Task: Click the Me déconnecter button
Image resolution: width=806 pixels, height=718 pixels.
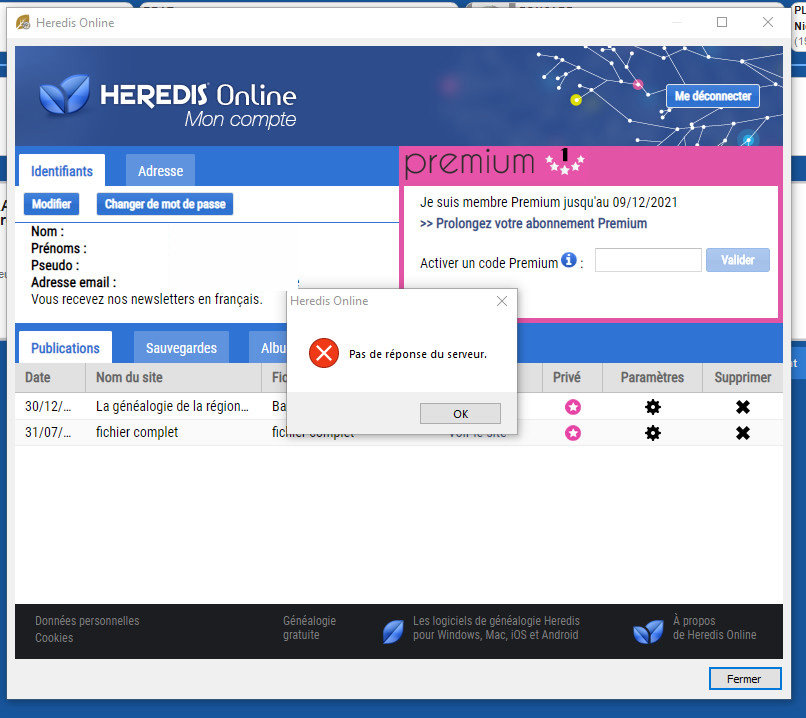Action: coord(712,96)
